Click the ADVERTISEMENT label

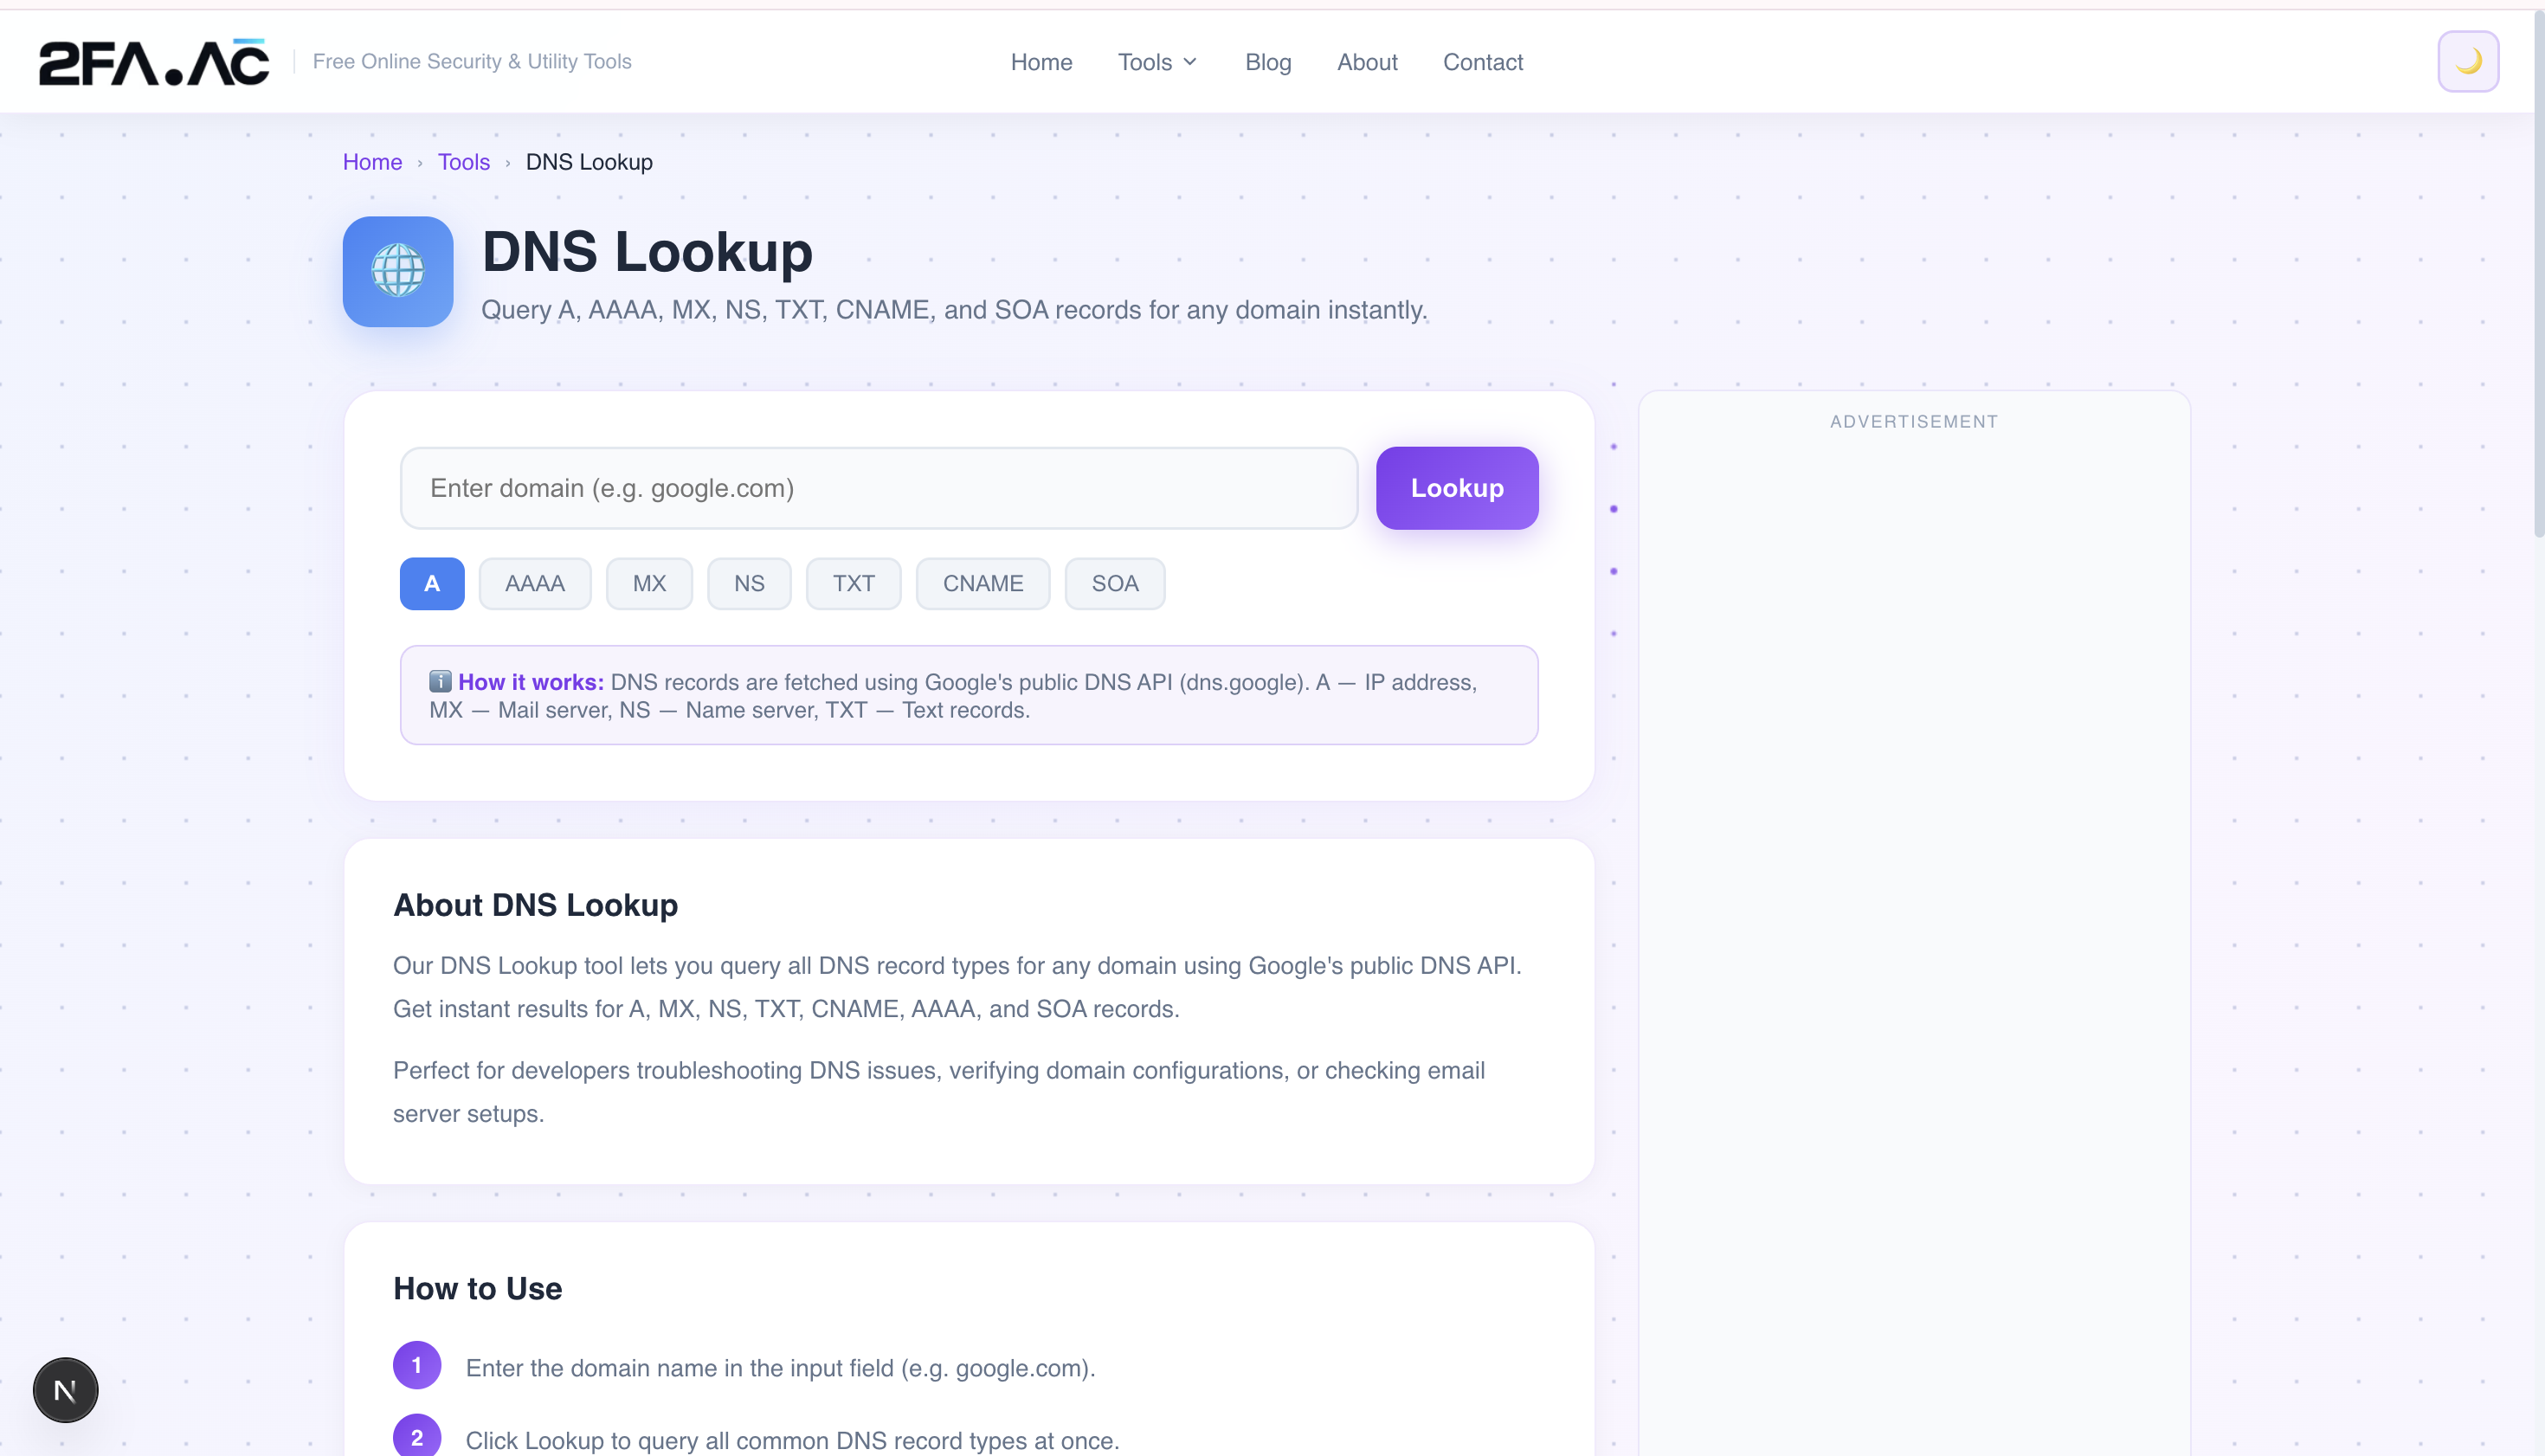click(x=1914, y=422)
